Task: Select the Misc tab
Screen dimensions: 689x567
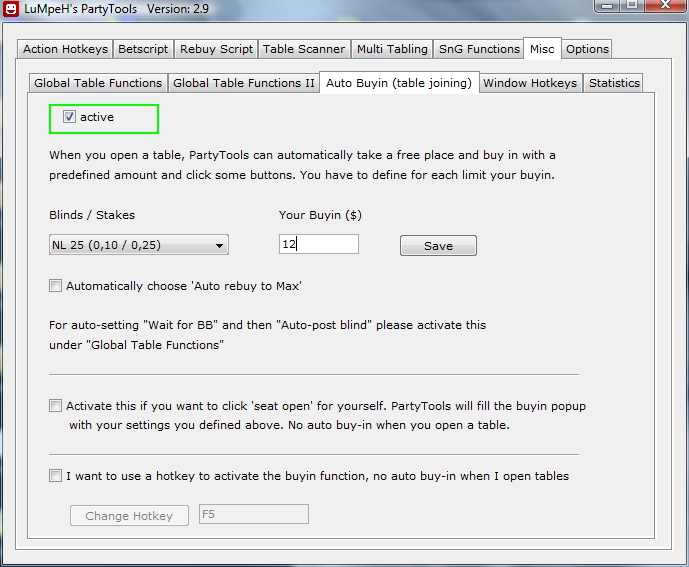Action: 542,48
